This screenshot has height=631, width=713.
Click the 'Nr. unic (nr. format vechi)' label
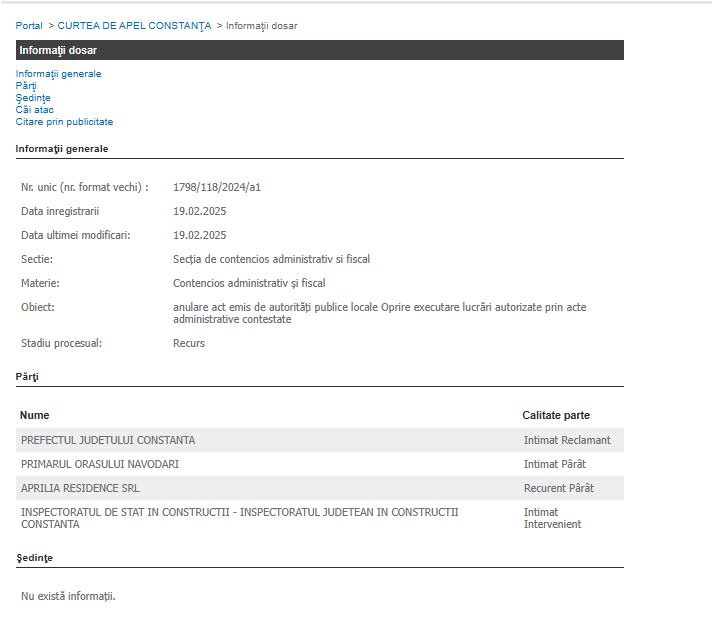pos(85,187)
